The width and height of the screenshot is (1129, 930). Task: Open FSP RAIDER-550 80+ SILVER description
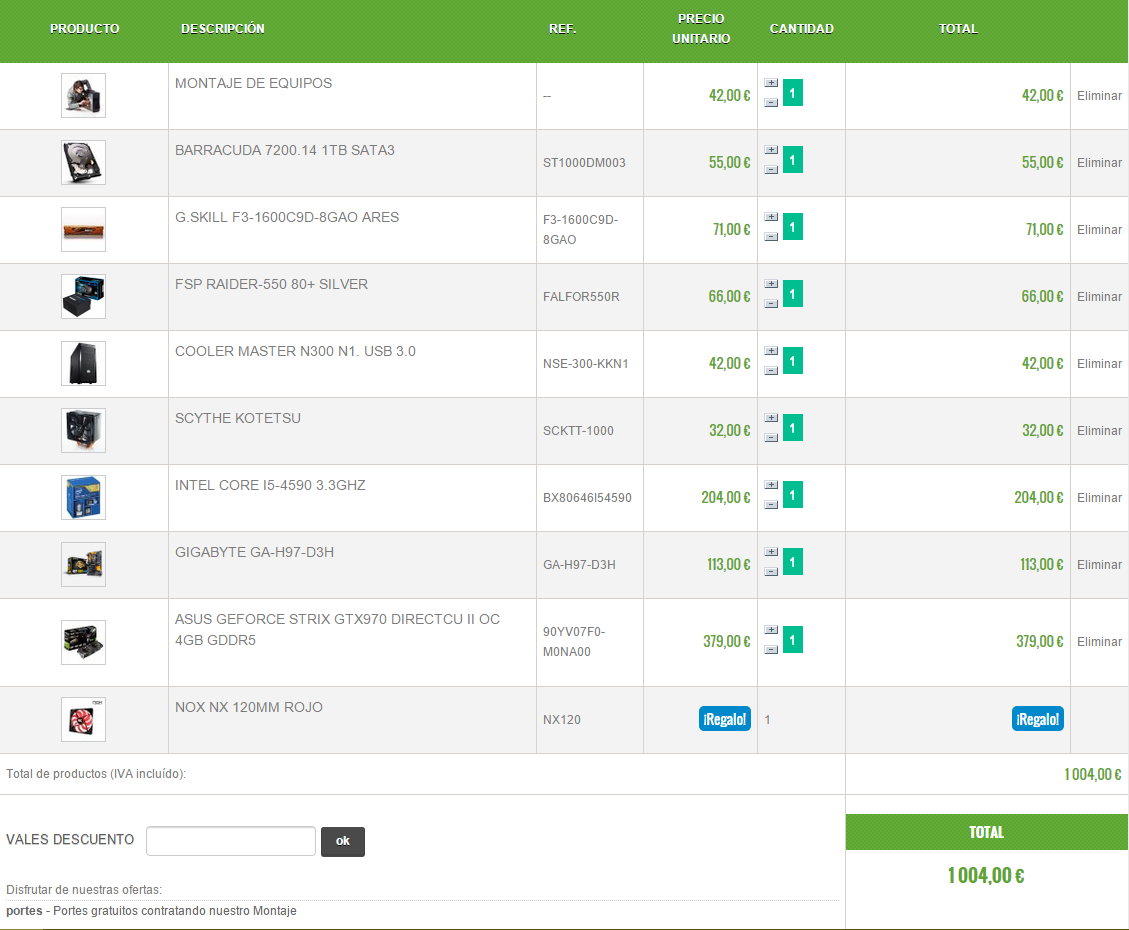tap(271, 284)
